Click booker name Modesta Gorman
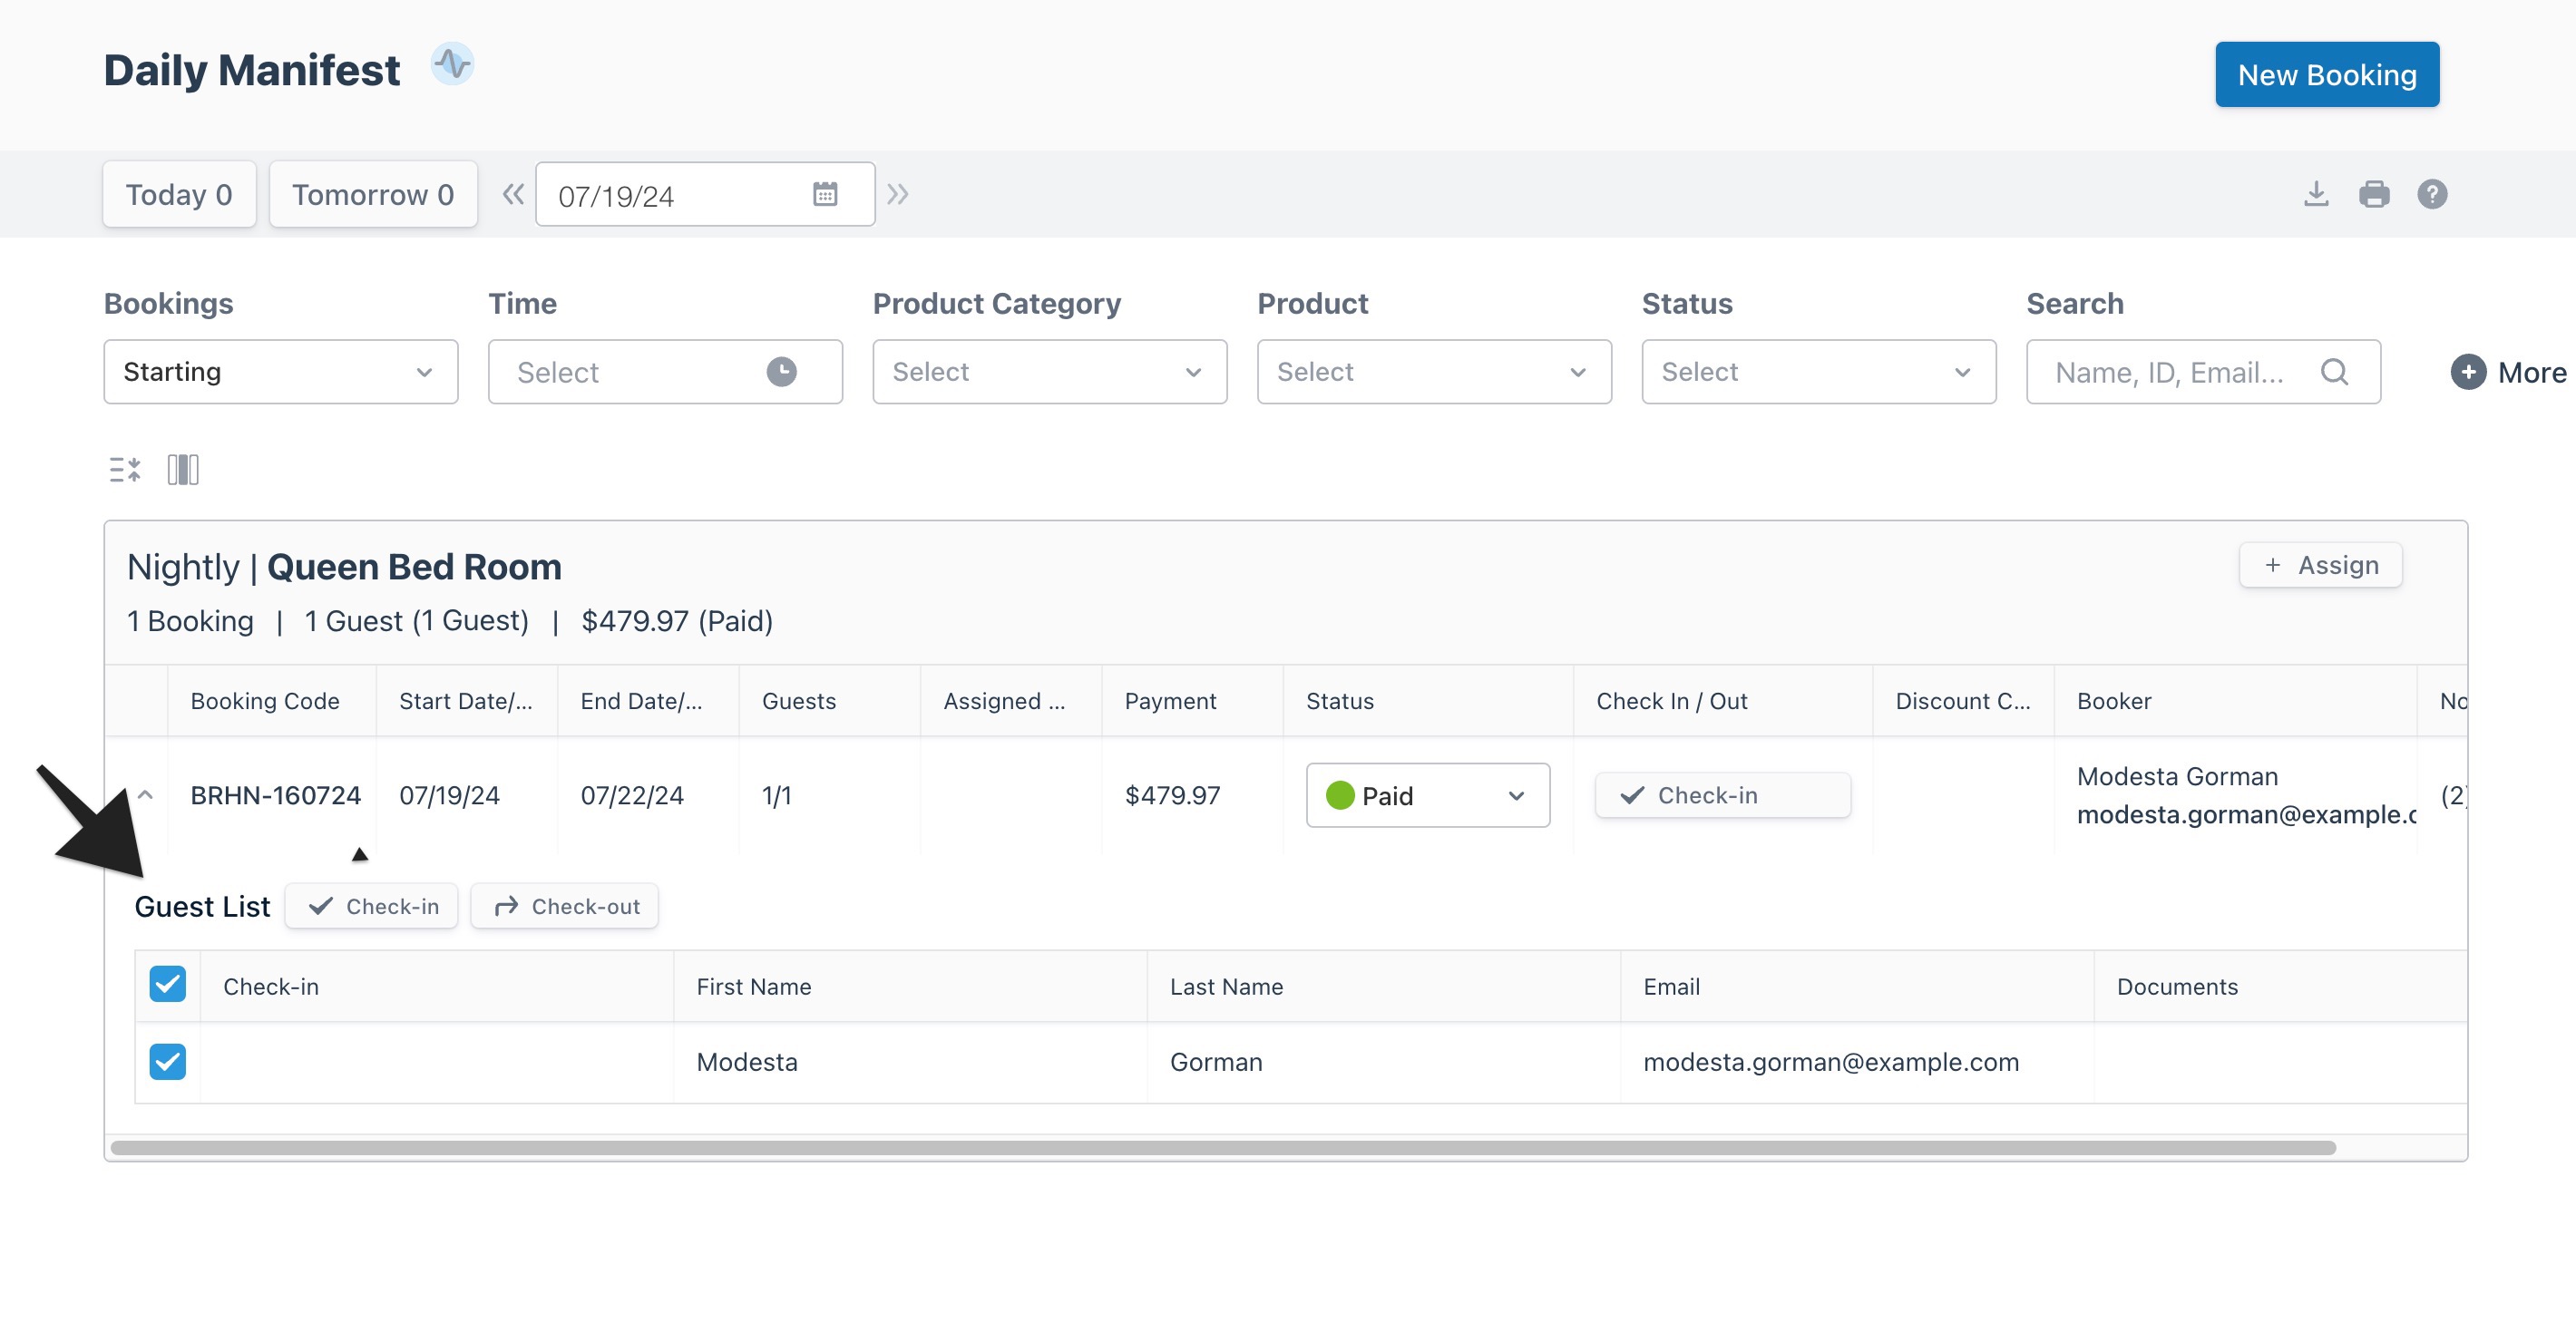Screen dimensions: 2576x1342 click(x=2177, y=776)
